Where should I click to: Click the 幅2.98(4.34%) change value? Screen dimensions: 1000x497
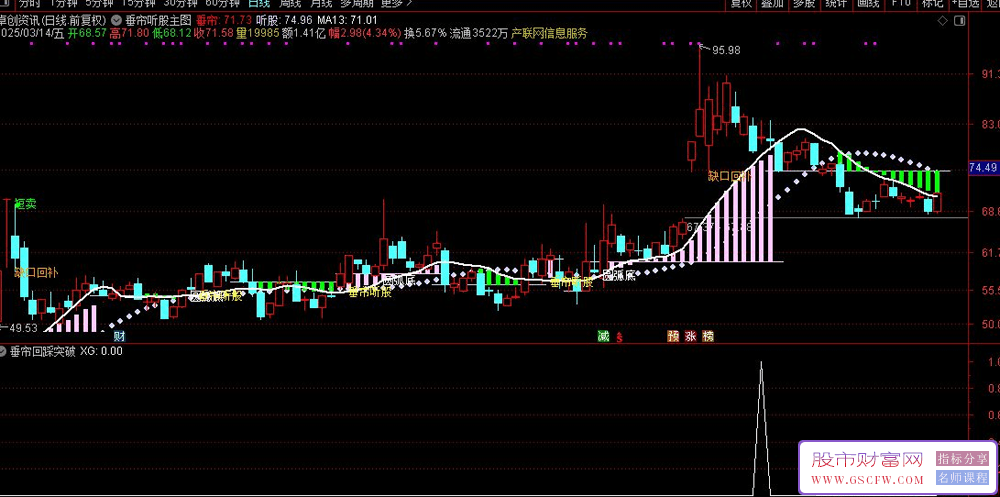(367, 33)
